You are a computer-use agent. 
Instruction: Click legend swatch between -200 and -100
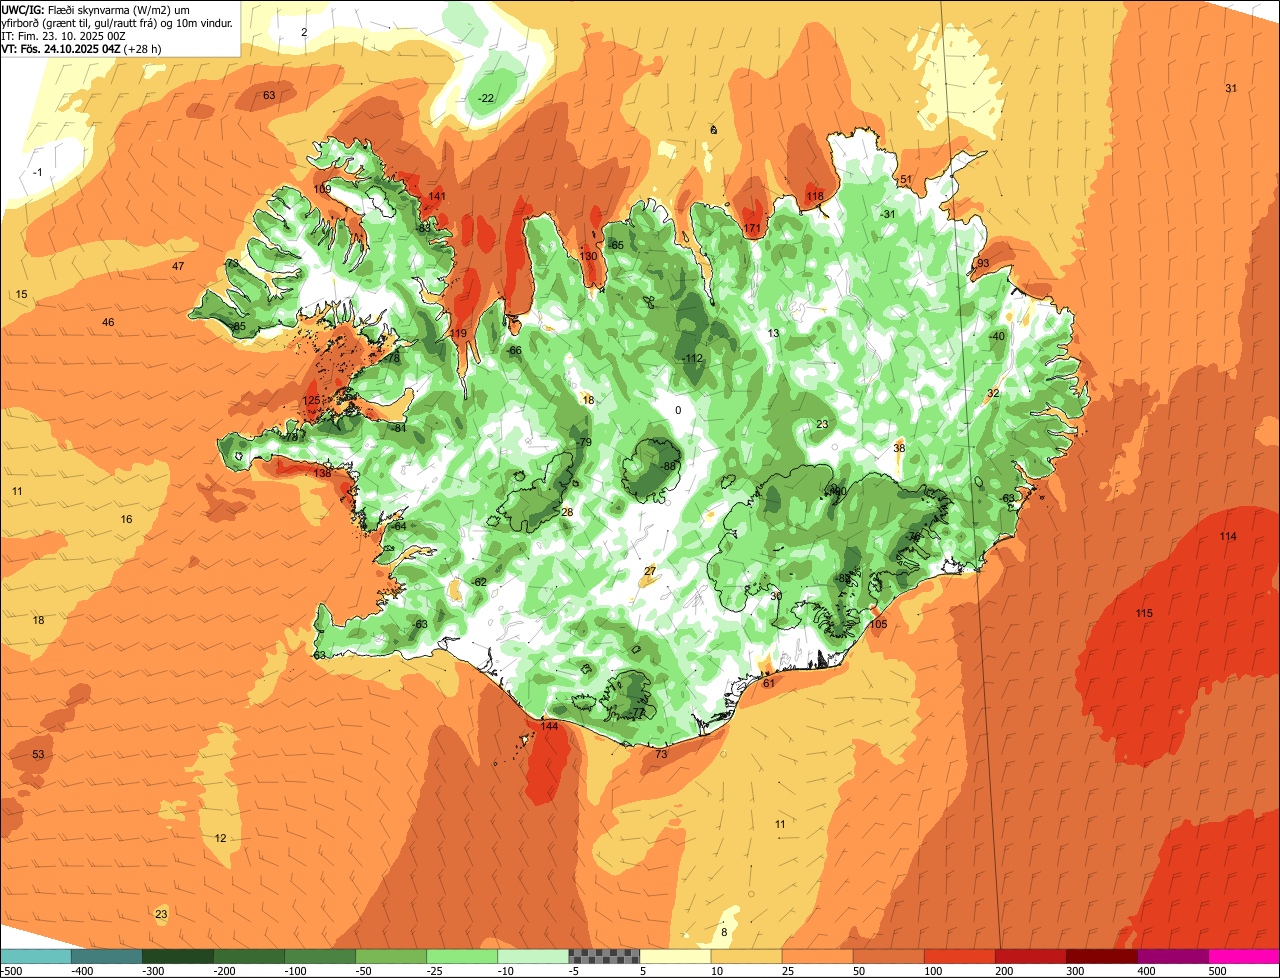click(x=248, y=956)
